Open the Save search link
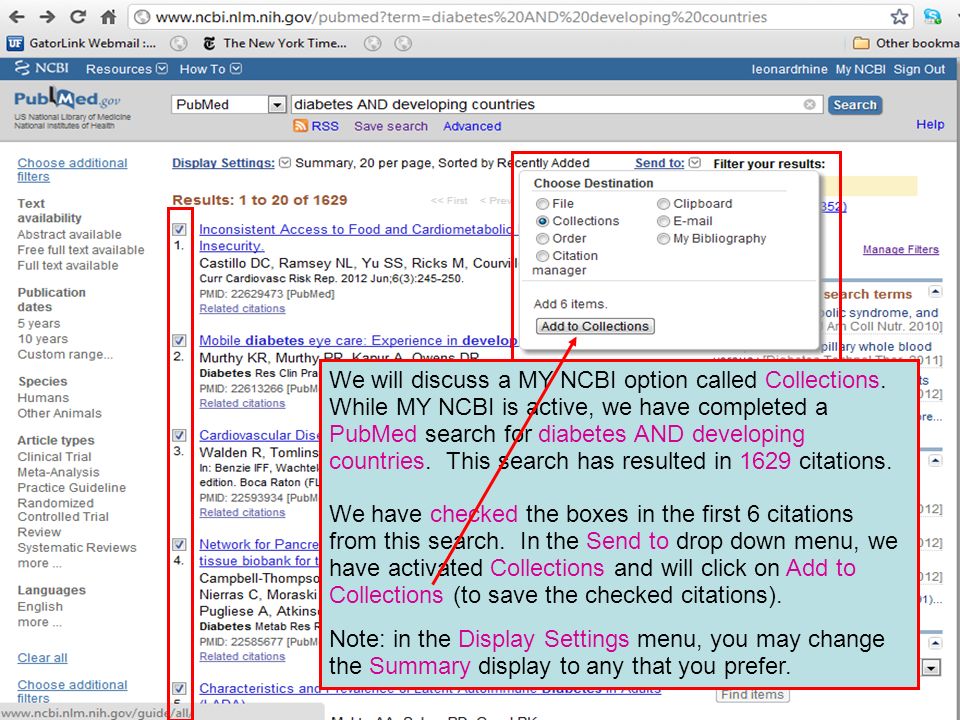The height and width of the screenshot is (720, 960). 391,126
